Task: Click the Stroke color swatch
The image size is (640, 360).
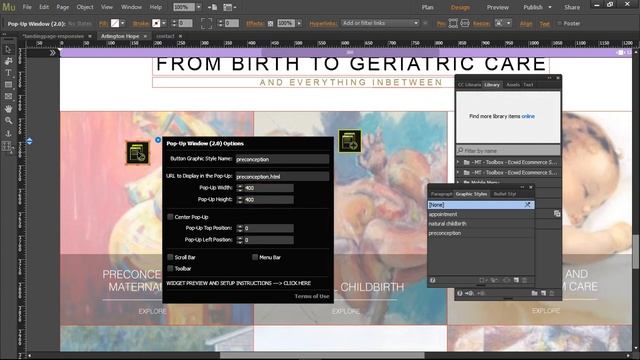Action: (x=156, y=23)
